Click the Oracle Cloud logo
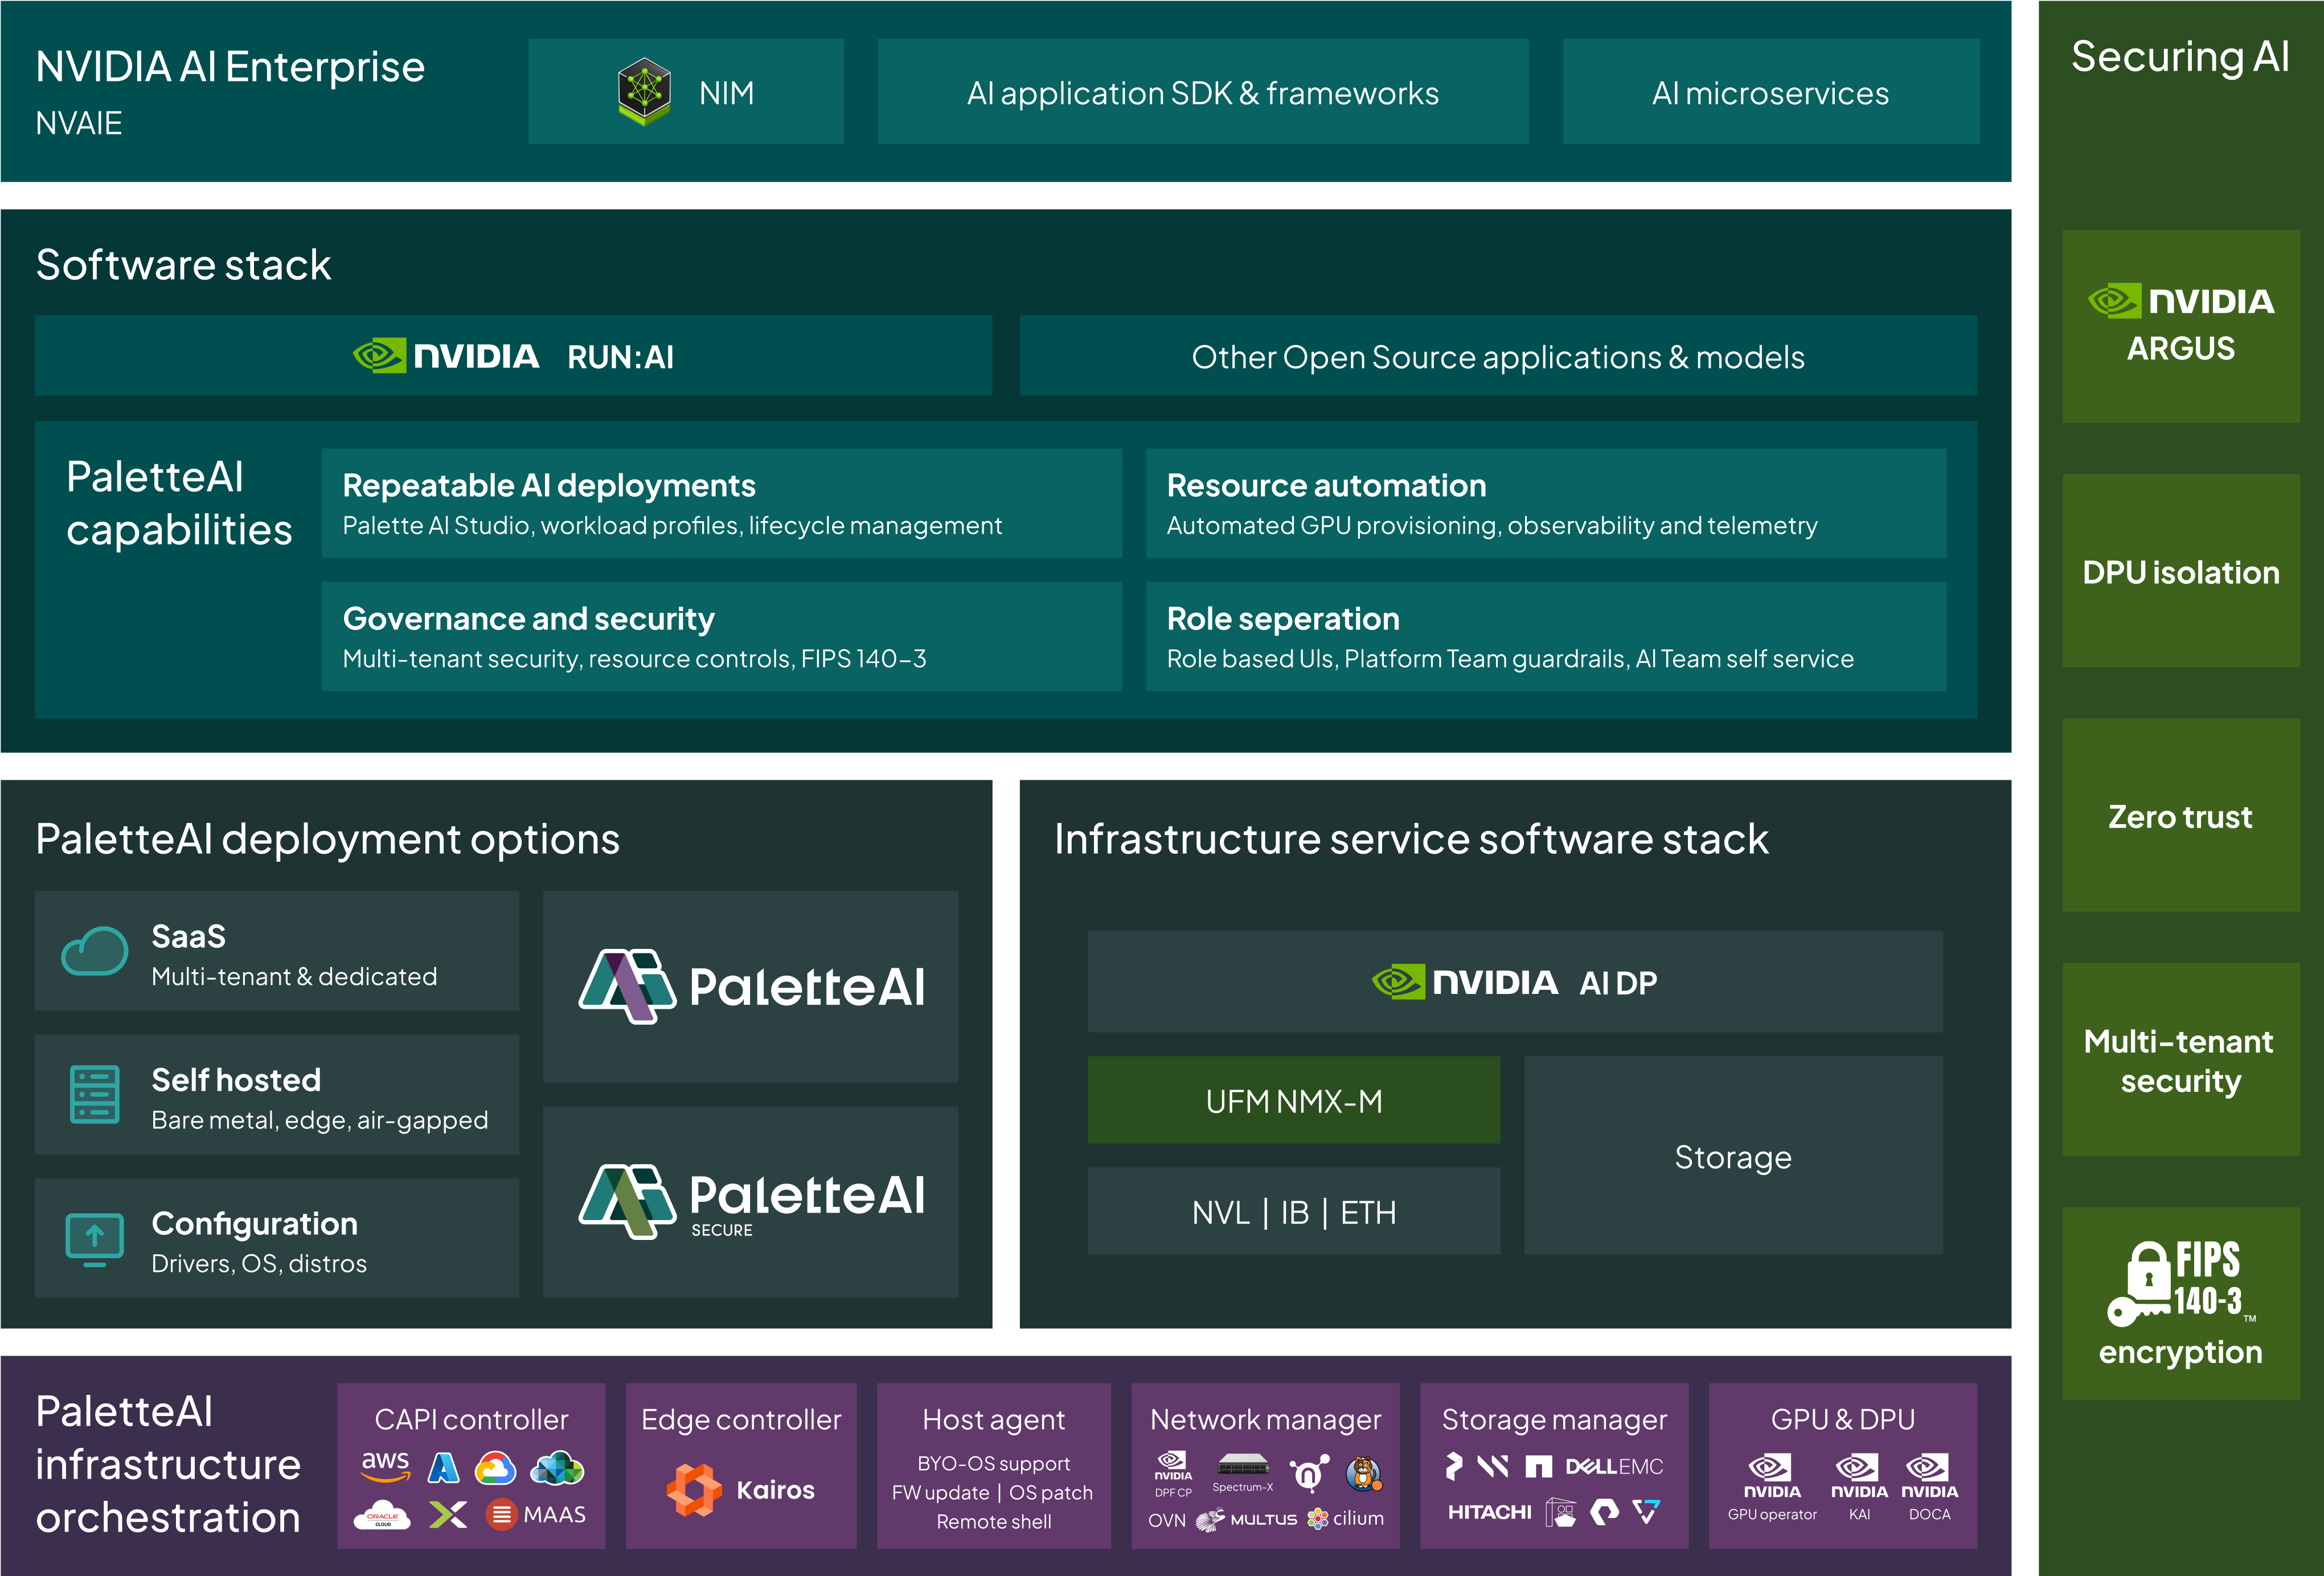Screen dimensions: 2324x1576 pyautogui.click(x=382, y=1515)
